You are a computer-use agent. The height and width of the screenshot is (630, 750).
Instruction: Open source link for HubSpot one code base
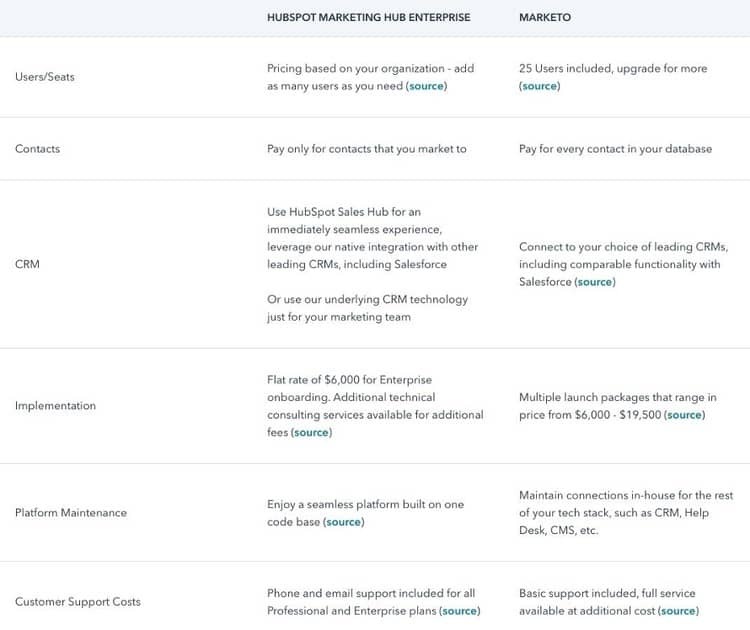pos(343,522)
